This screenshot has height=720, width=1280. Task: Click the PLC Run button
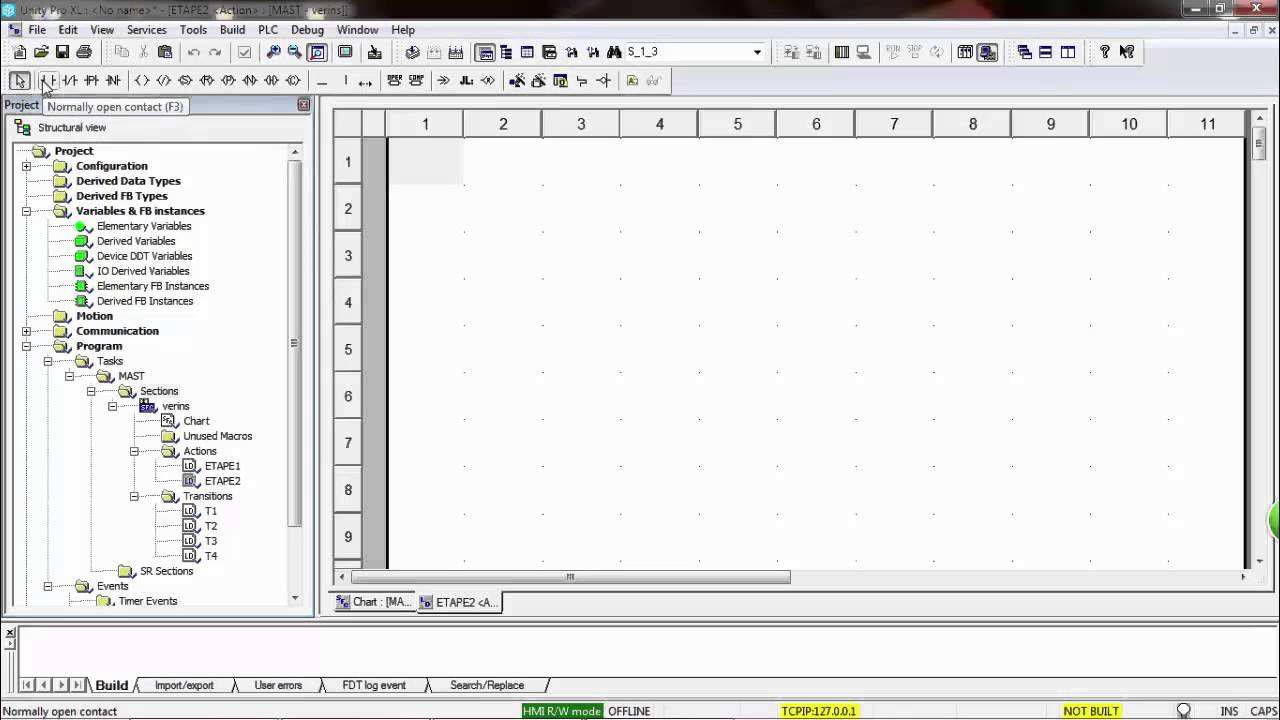[893, 52]
